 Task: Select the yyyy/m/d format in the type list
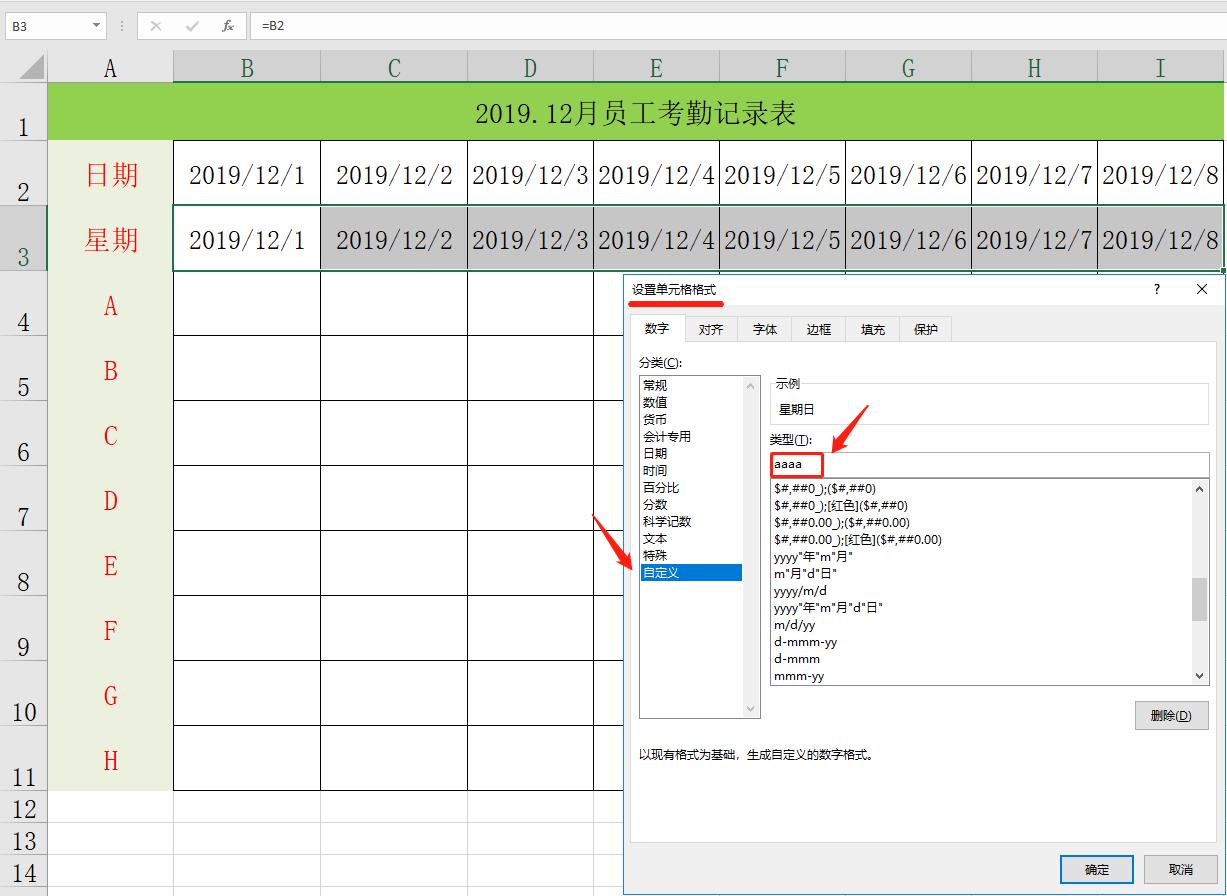[x=800, y=590]
